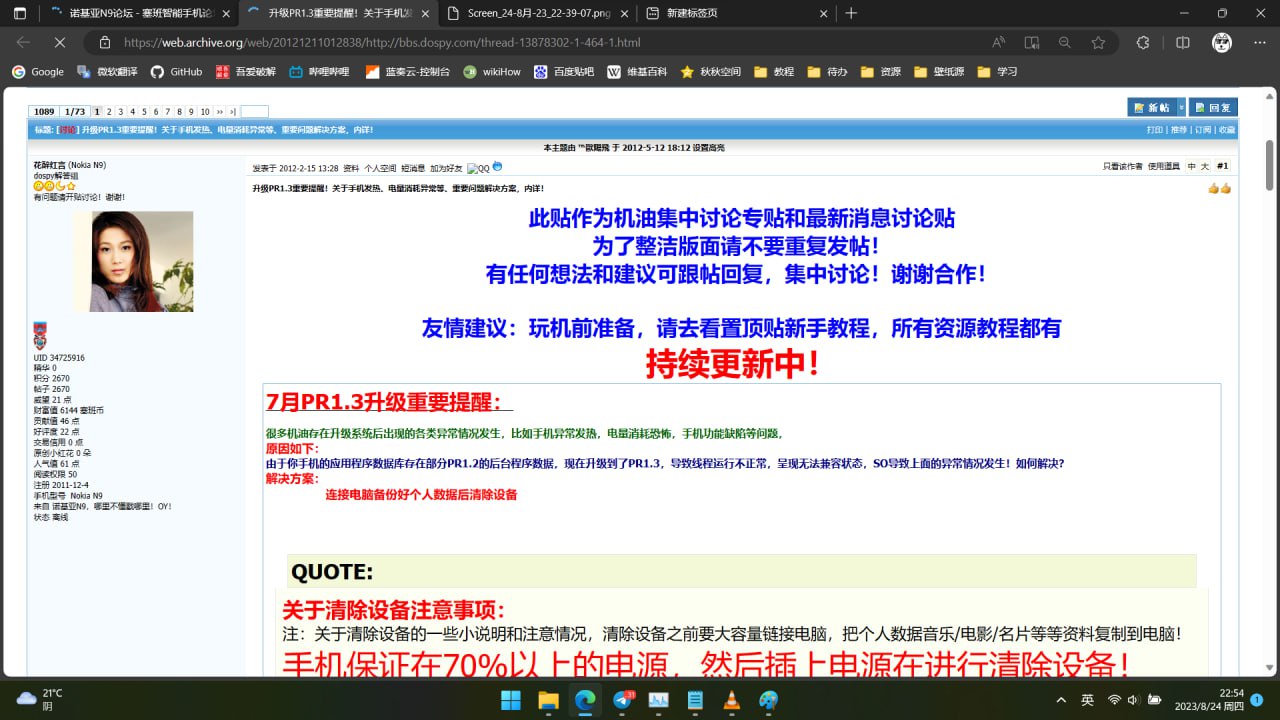Go to thread page 2
The width and height of the screenshot is (1280, 720).
pyautogui.click(x=110, y=112)
